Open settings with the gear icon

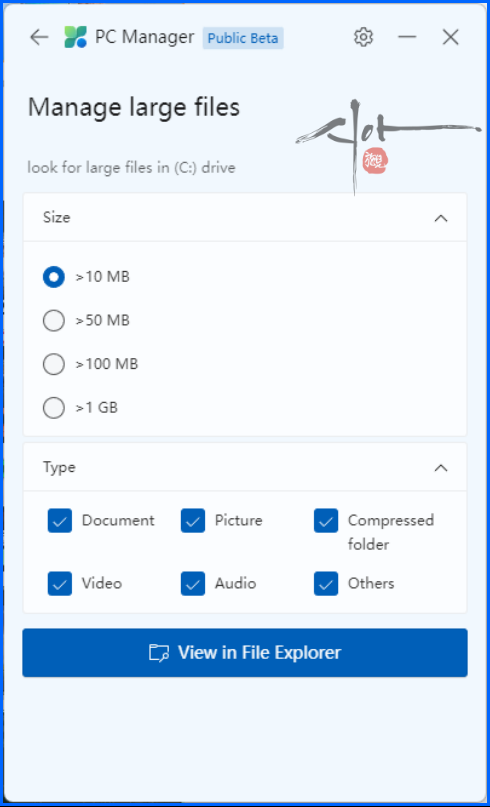click(363, 37)
